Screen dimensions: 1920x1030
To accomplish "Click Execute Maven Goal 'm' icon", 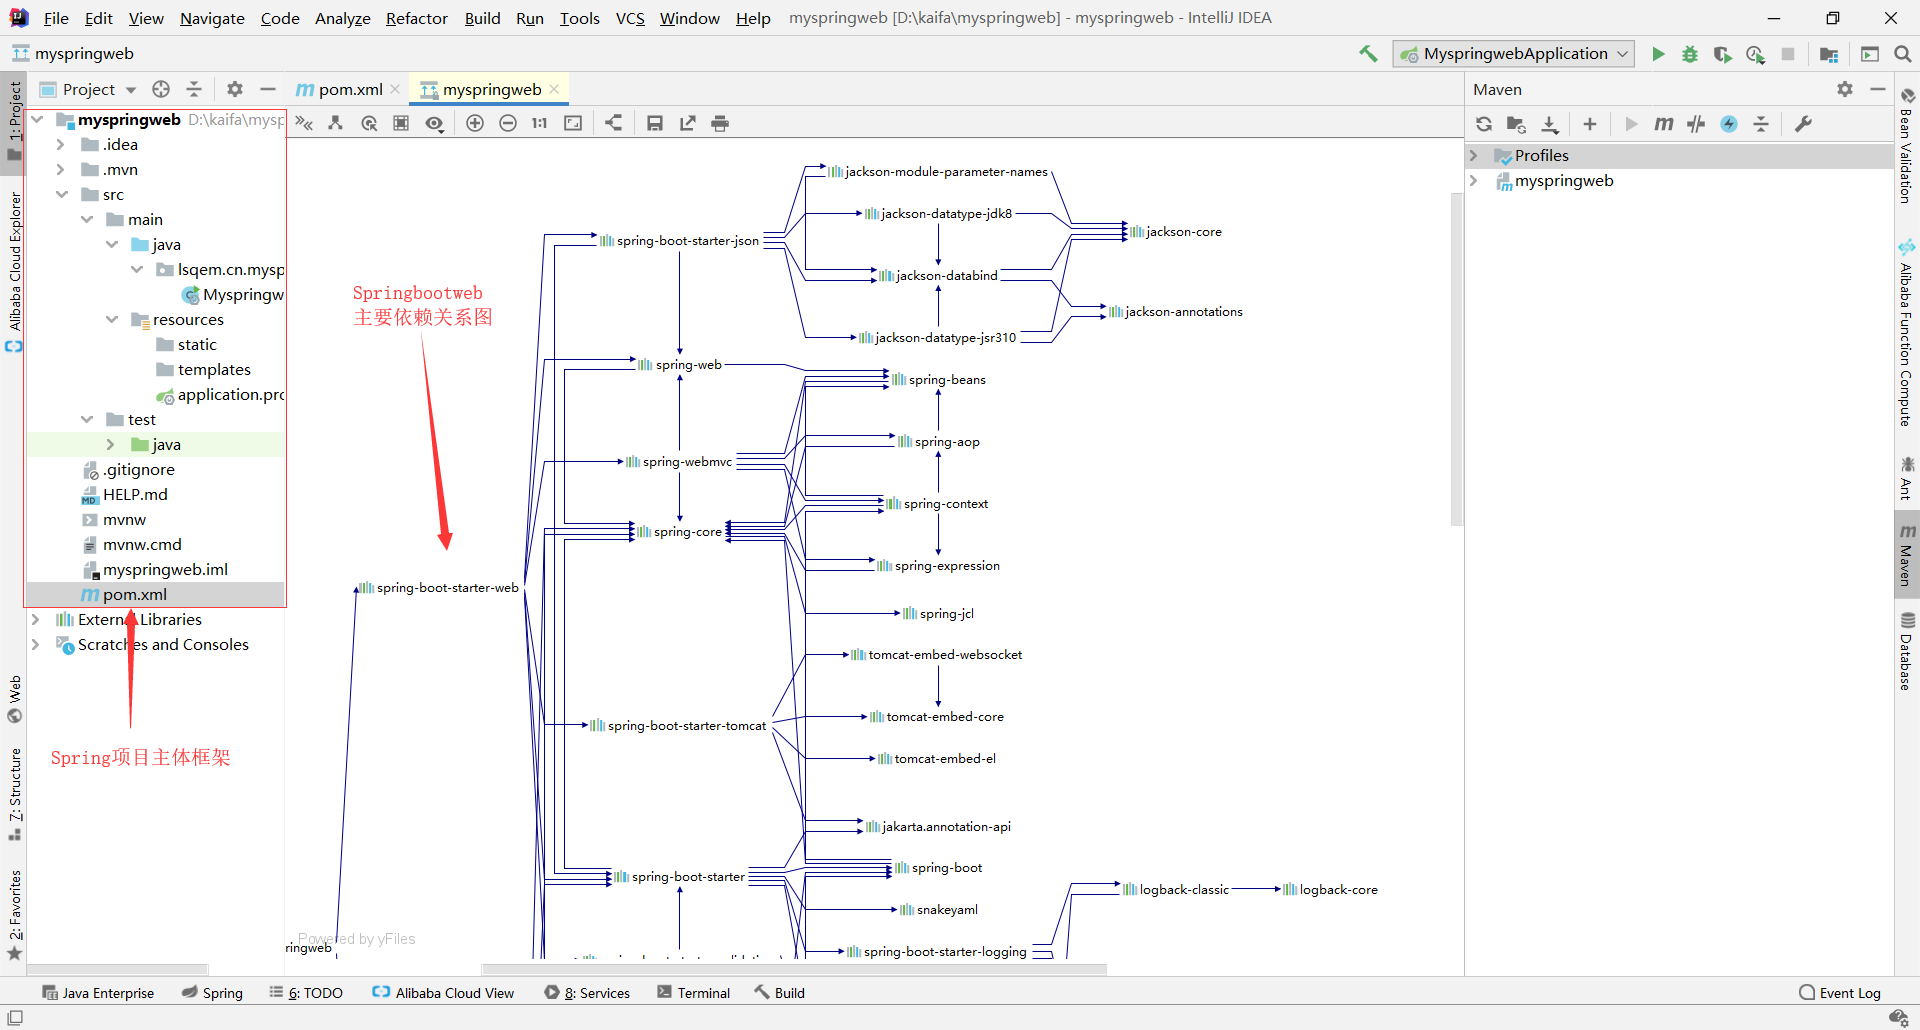I will 1664,124.
